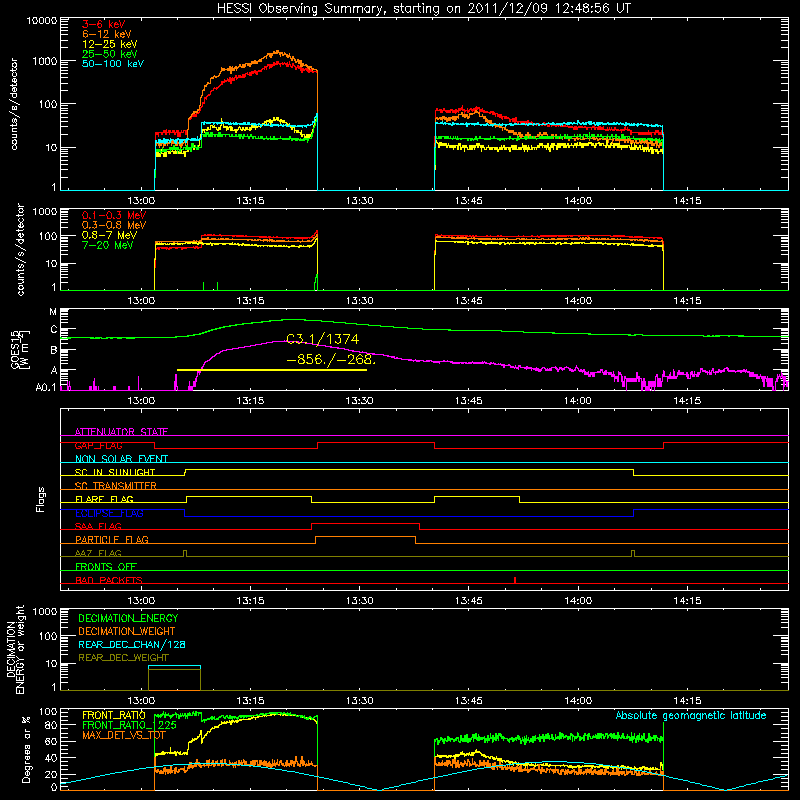Select the FLARE_FLAG label
This screenshot has height=800, width=800.
click(x=104, y=499)
